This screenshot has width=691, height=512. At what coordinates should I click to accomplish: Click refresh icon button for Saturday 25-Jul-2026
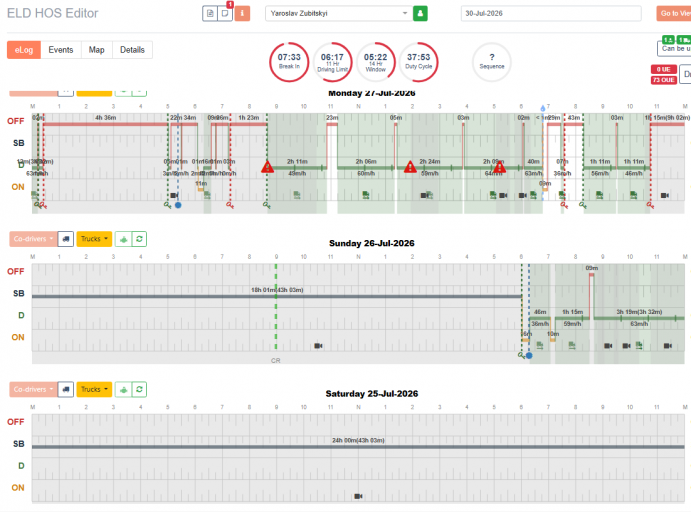point(139,389)
